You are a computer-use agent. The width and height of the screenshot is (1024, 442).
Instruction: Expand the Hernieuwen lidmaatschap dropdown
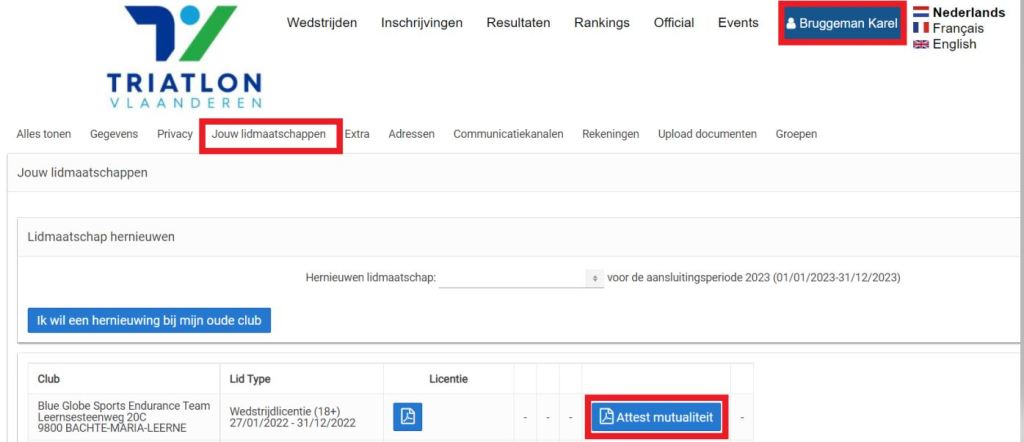[521, 278]
